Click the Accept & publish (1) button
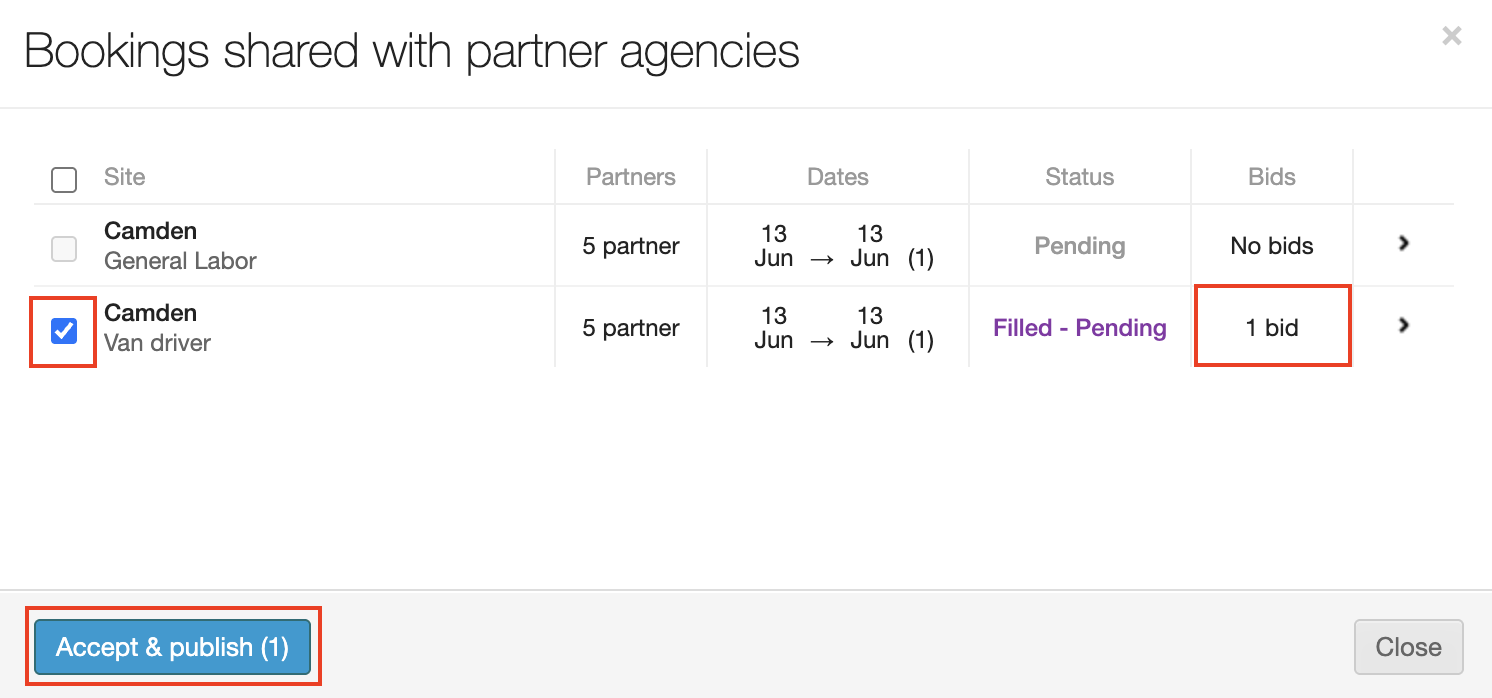 (172, 647)
